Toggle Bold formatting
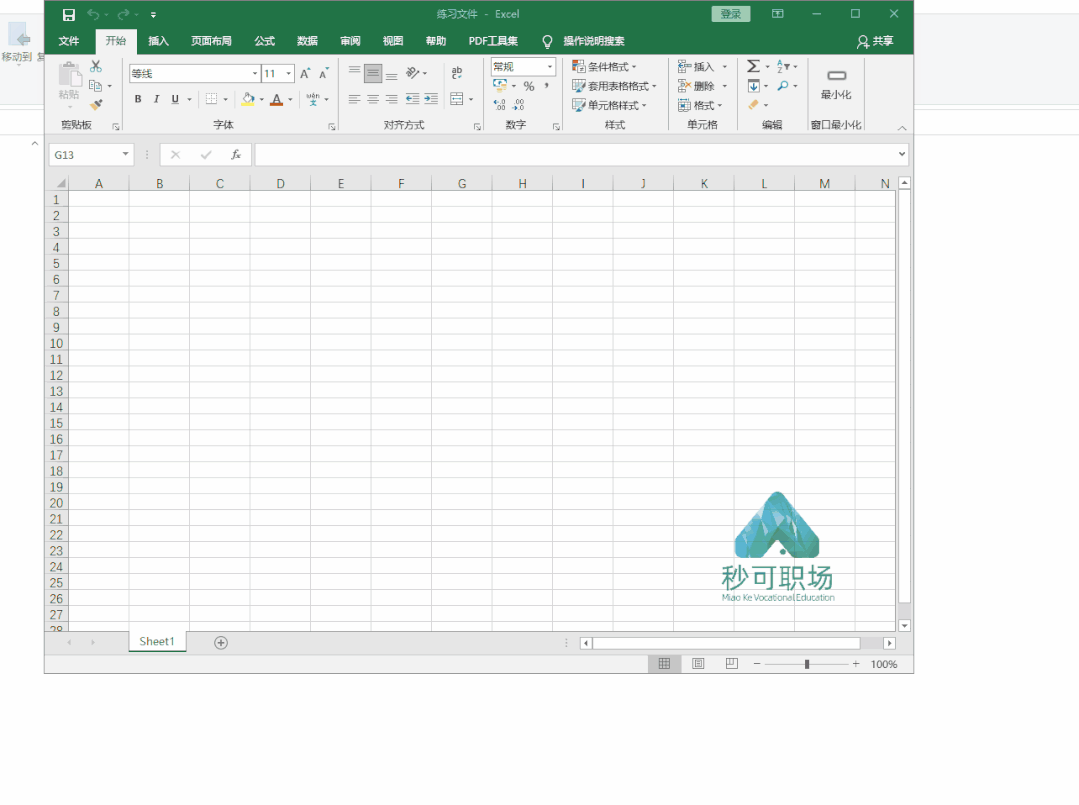This screenshot has width=1079, height=805. click(138, 99)
